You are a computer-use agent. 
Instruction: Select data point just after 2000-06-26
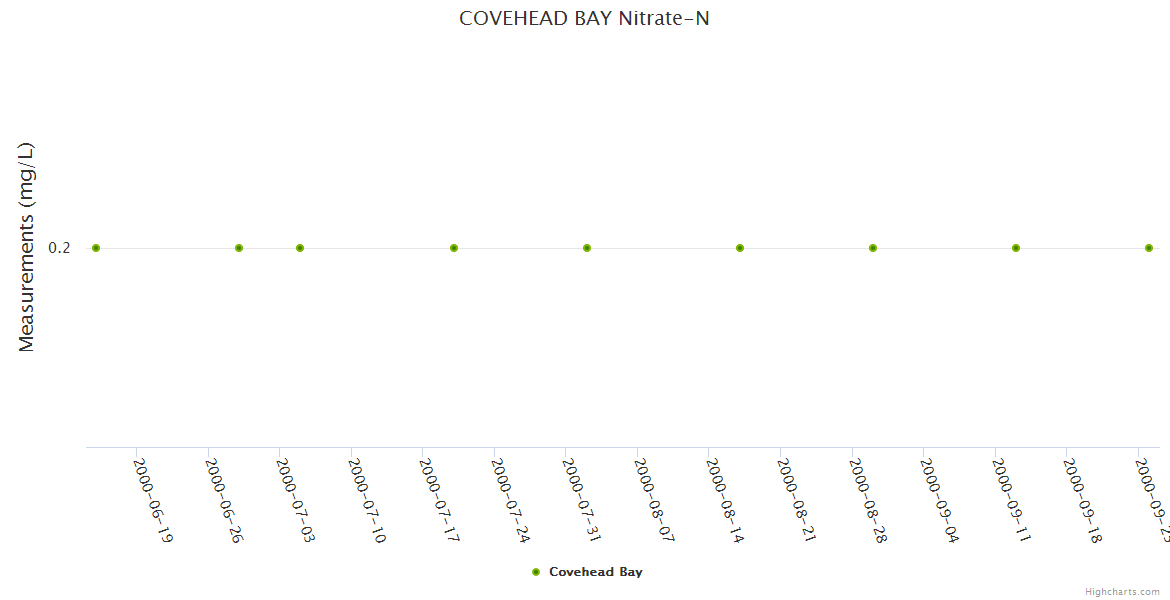click(239, 248)
